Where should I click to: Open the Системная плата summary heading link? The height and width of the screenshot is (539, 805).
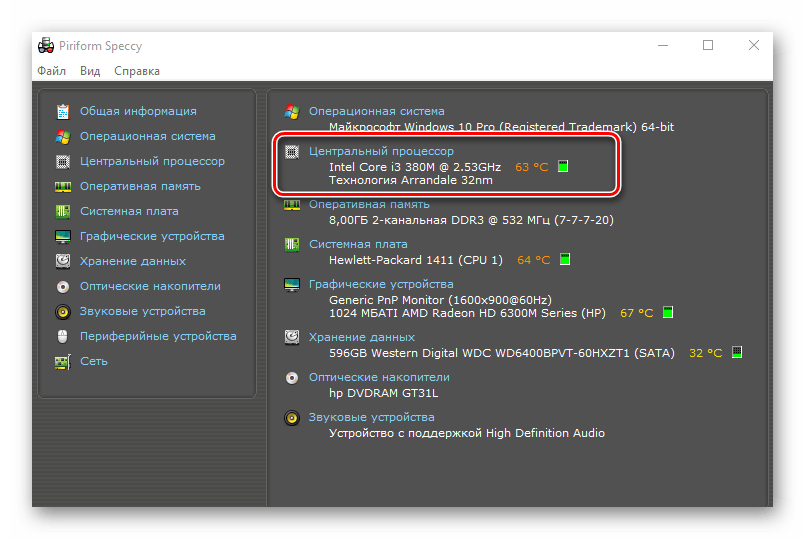pyautogui.click(x=358, y=244)
